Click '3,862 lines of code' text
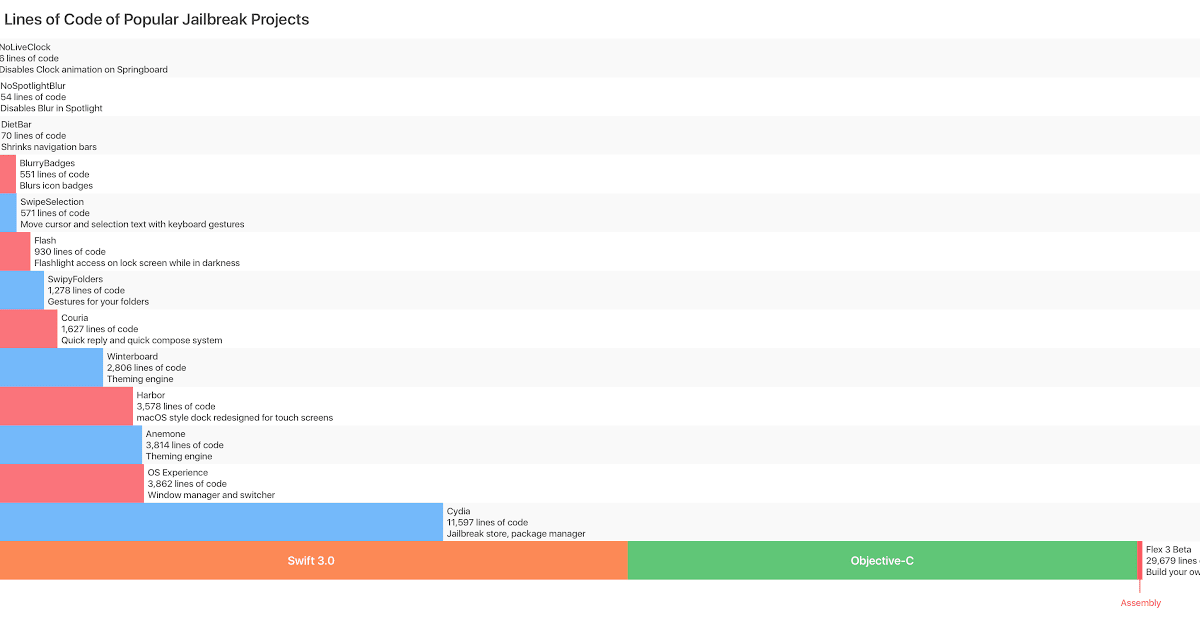1200x630 pixels. pyautogui.click(x=187, y=484)
